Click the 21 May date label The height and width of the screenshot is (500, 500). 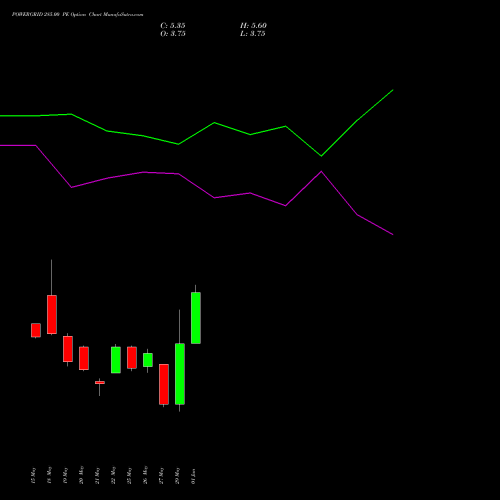click(x=97, y=475)
